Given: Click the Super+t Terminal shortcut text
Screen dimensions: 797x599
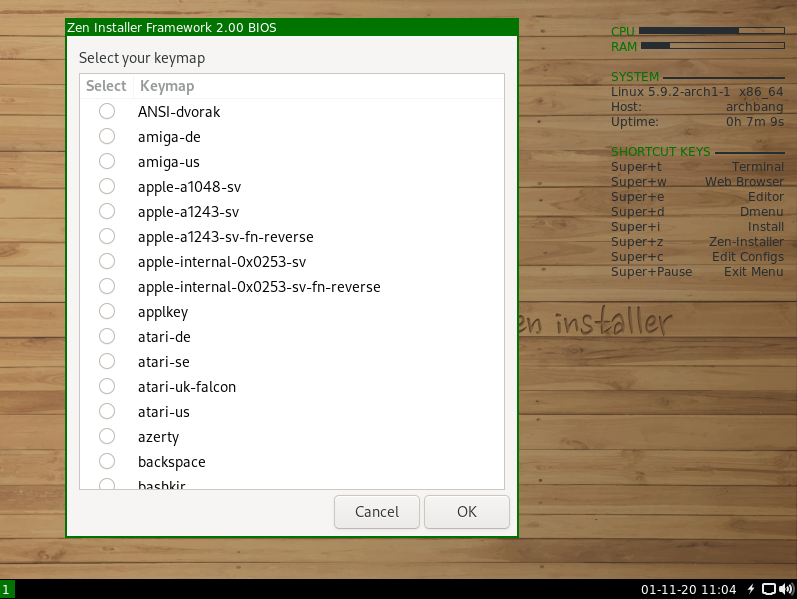Looking at the screenshot, I should click(697, 167).
